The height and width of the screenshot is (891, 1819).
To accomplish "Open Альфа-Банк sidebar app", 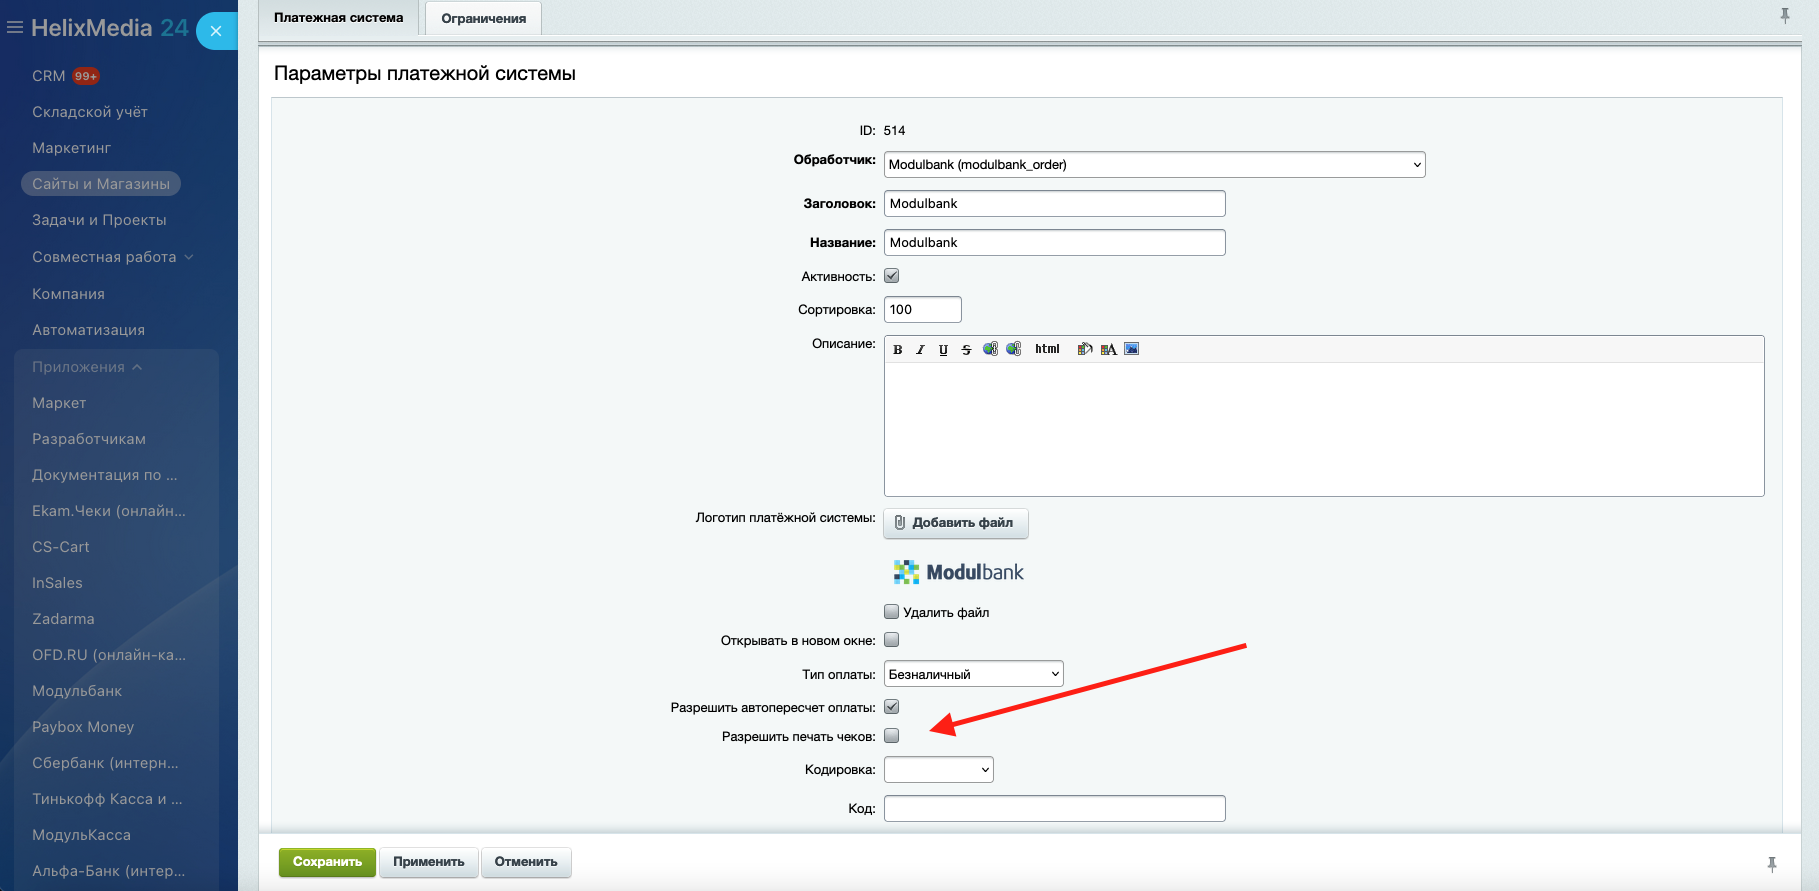I will 109,871.
